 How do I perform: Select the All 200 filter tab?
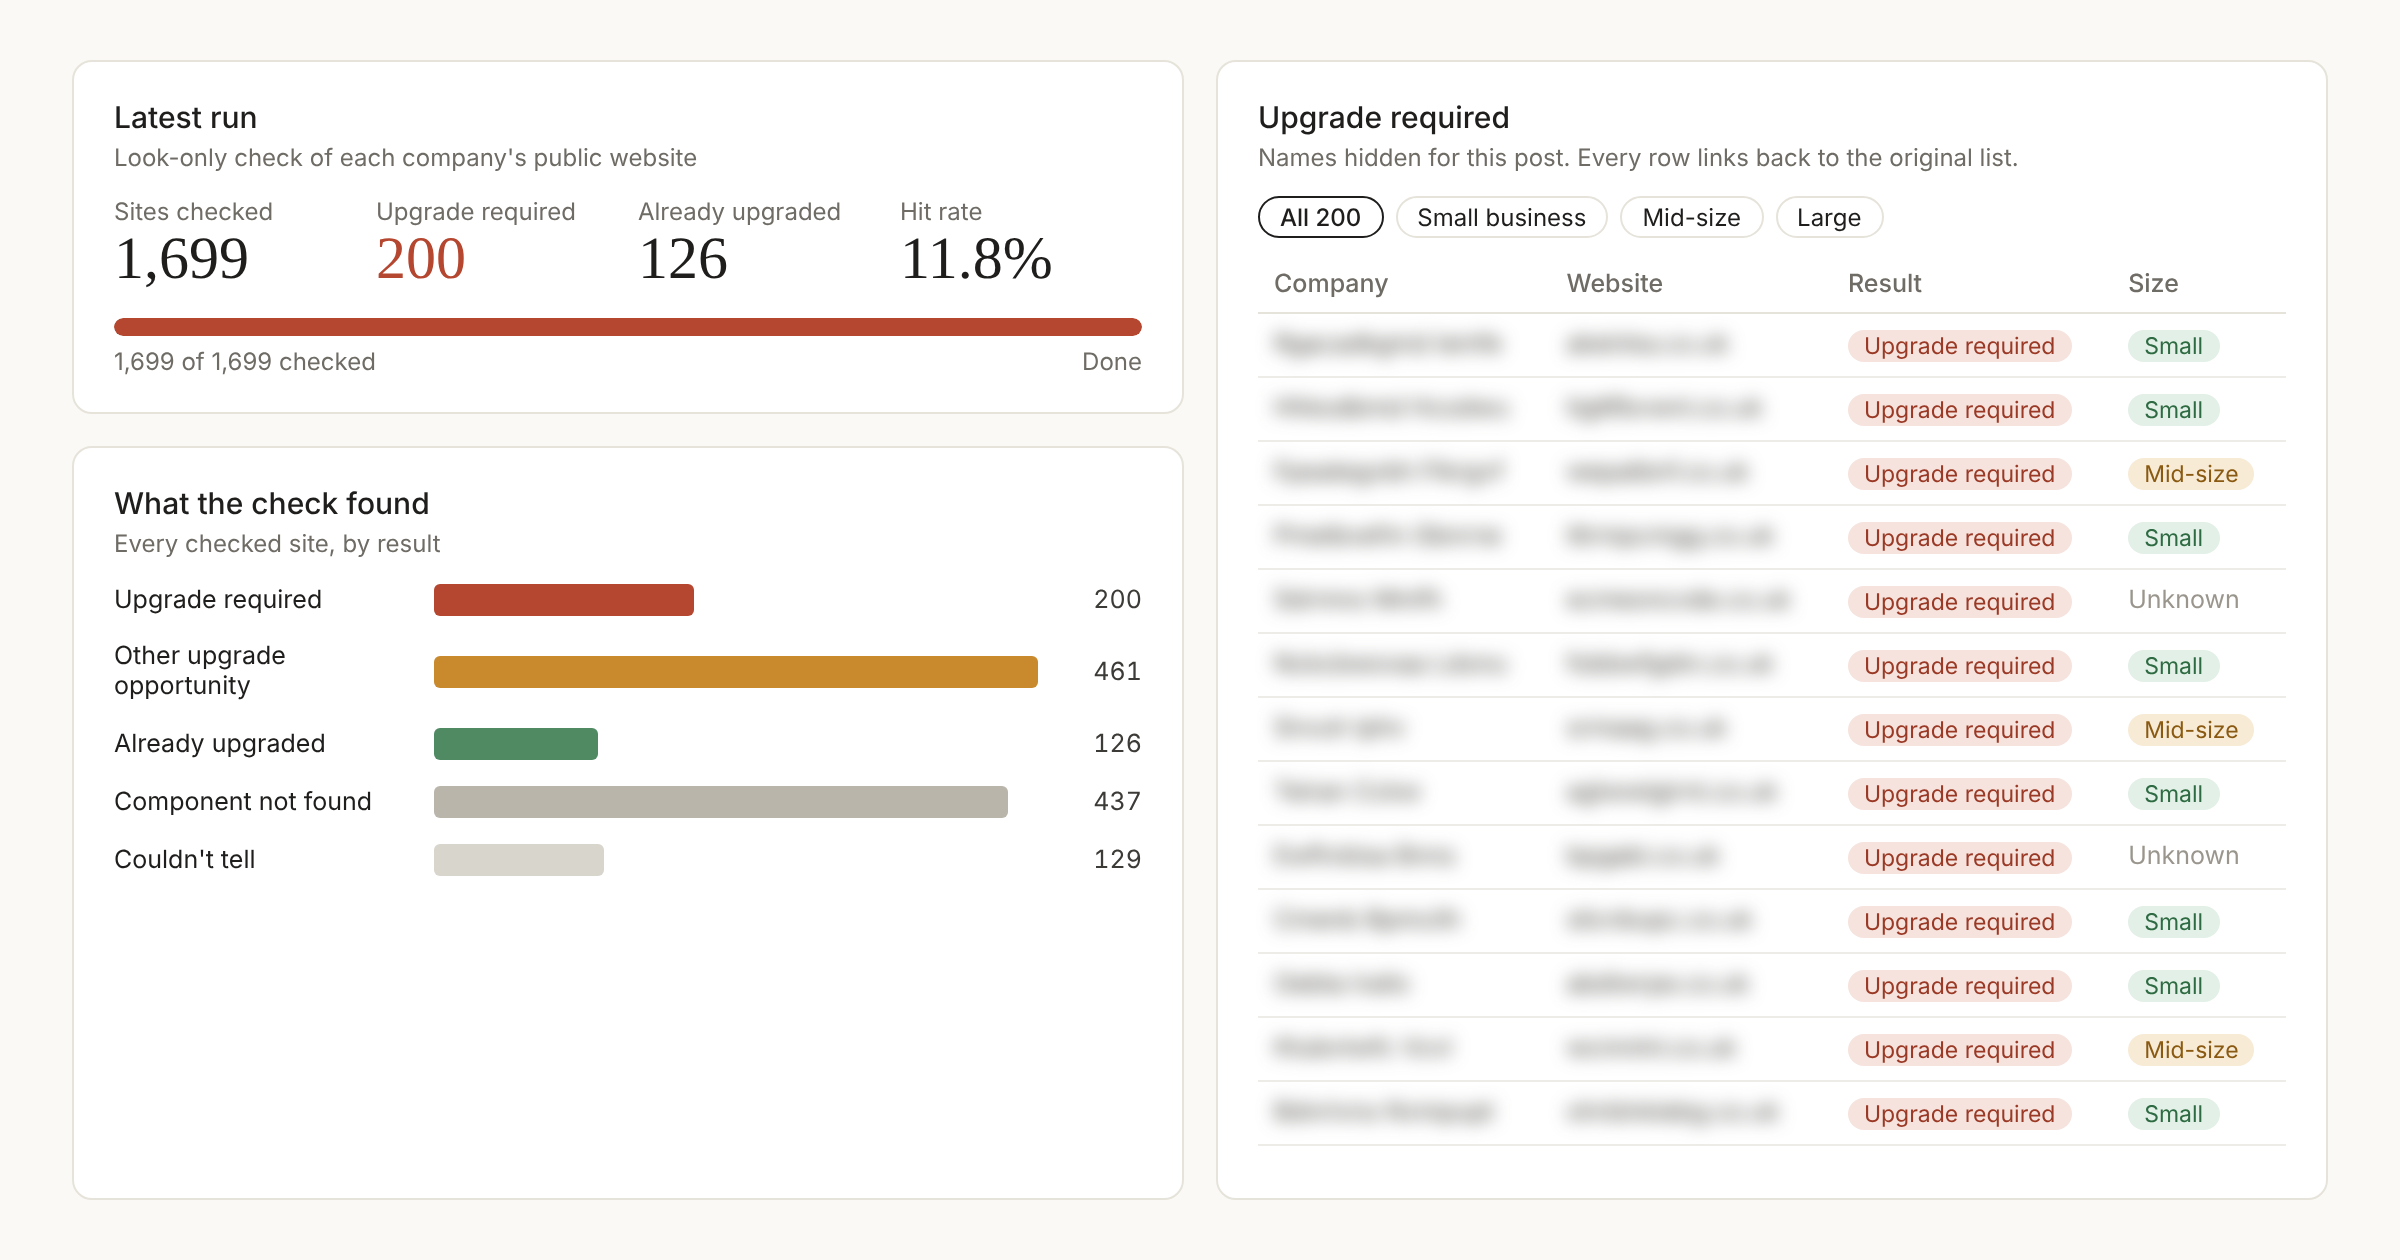[x=1320, y=217]
